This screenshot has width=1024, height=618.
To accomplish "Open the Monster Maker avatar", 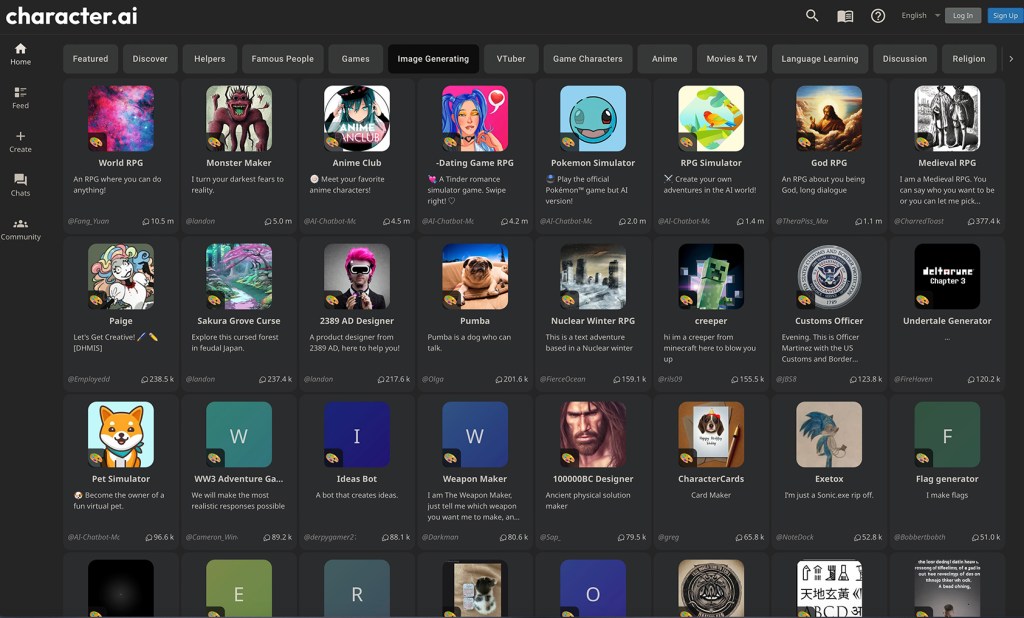I will click(239, 118).
